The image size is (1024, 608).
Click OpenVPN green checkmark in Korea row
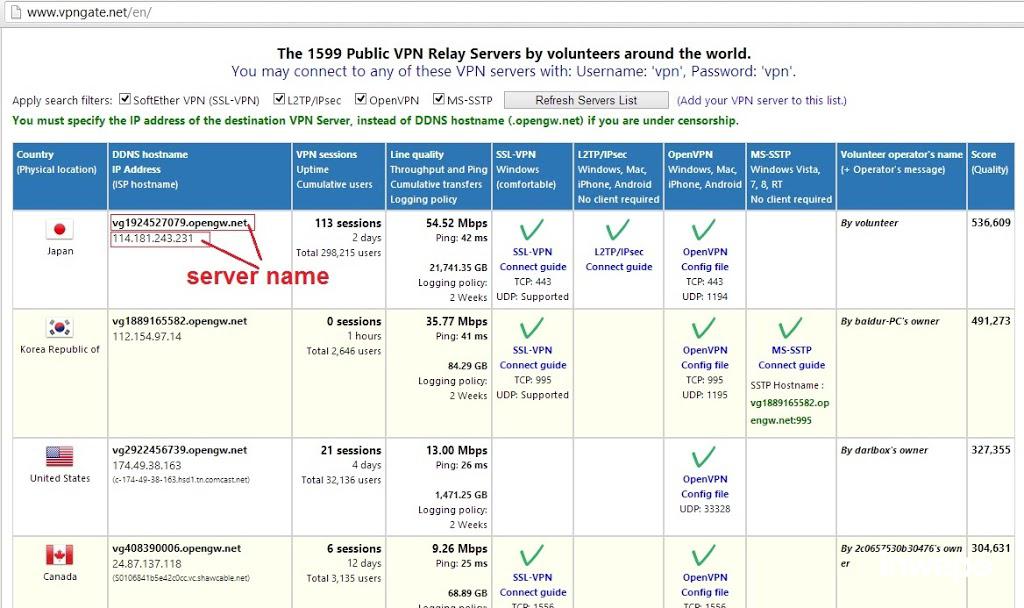[x=704, y=328]
